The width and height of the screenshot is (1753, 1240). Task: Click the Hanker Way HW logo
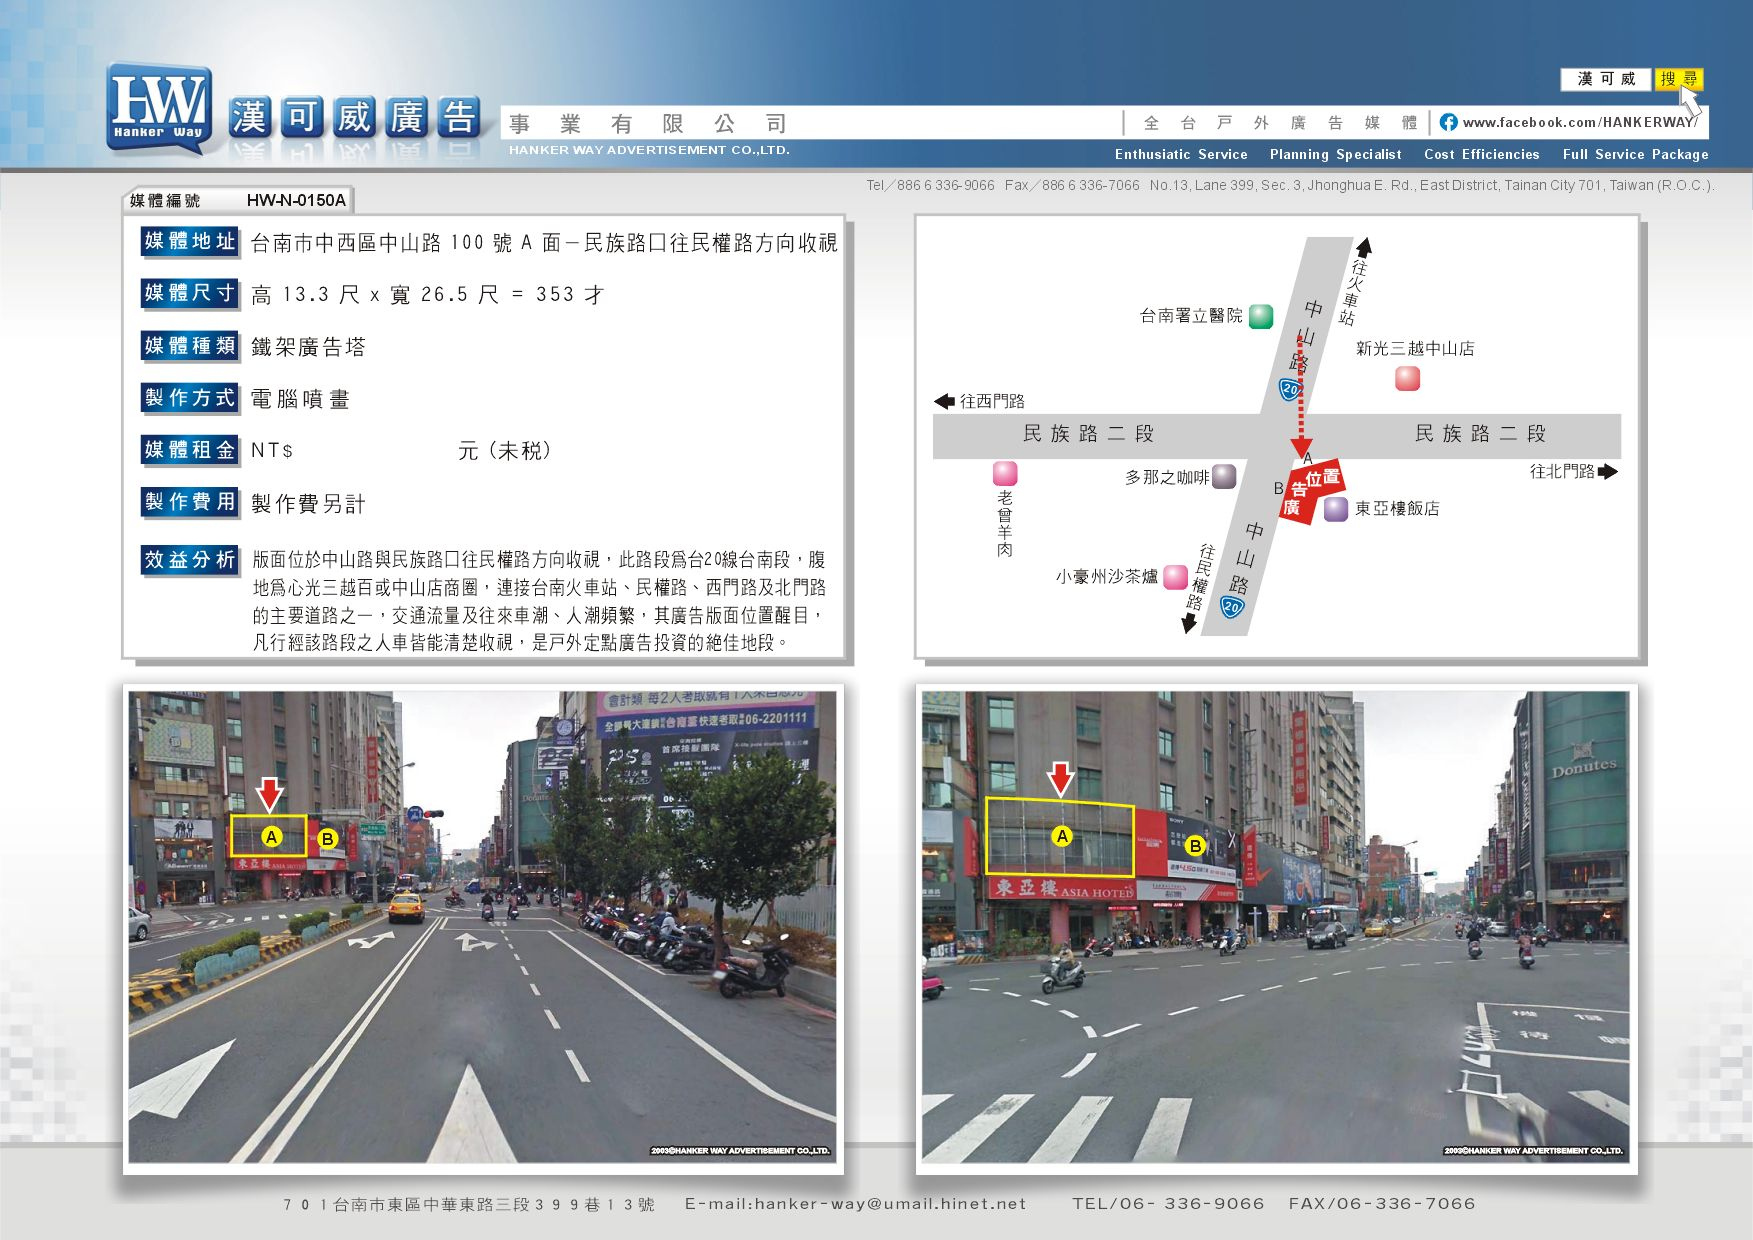pos(160,109)
